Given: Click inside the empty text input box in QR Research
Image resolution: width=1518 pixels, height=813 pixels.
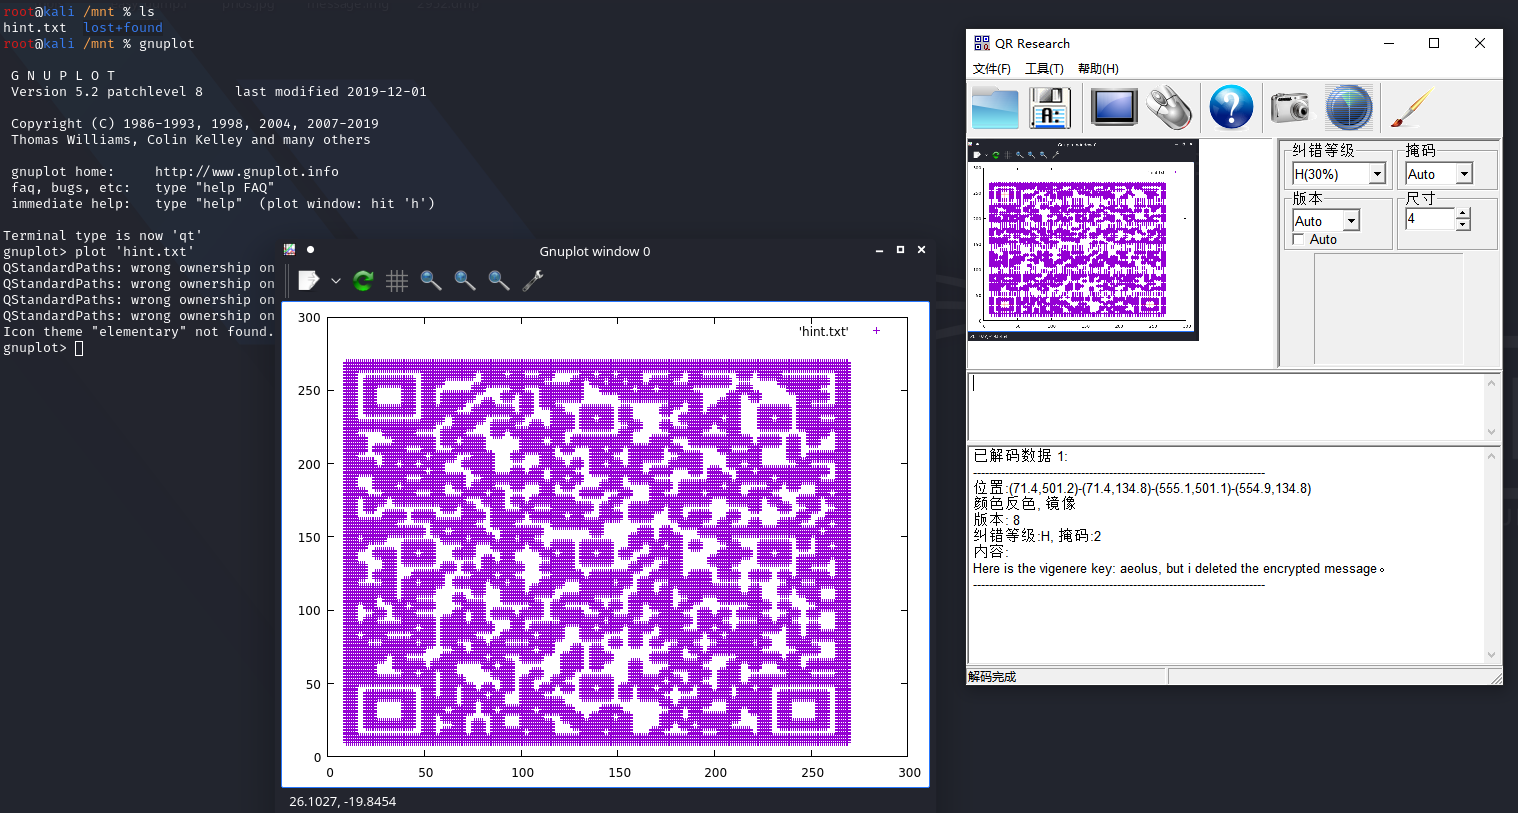Looking at the screenshot, I should tap(1226, 406).
